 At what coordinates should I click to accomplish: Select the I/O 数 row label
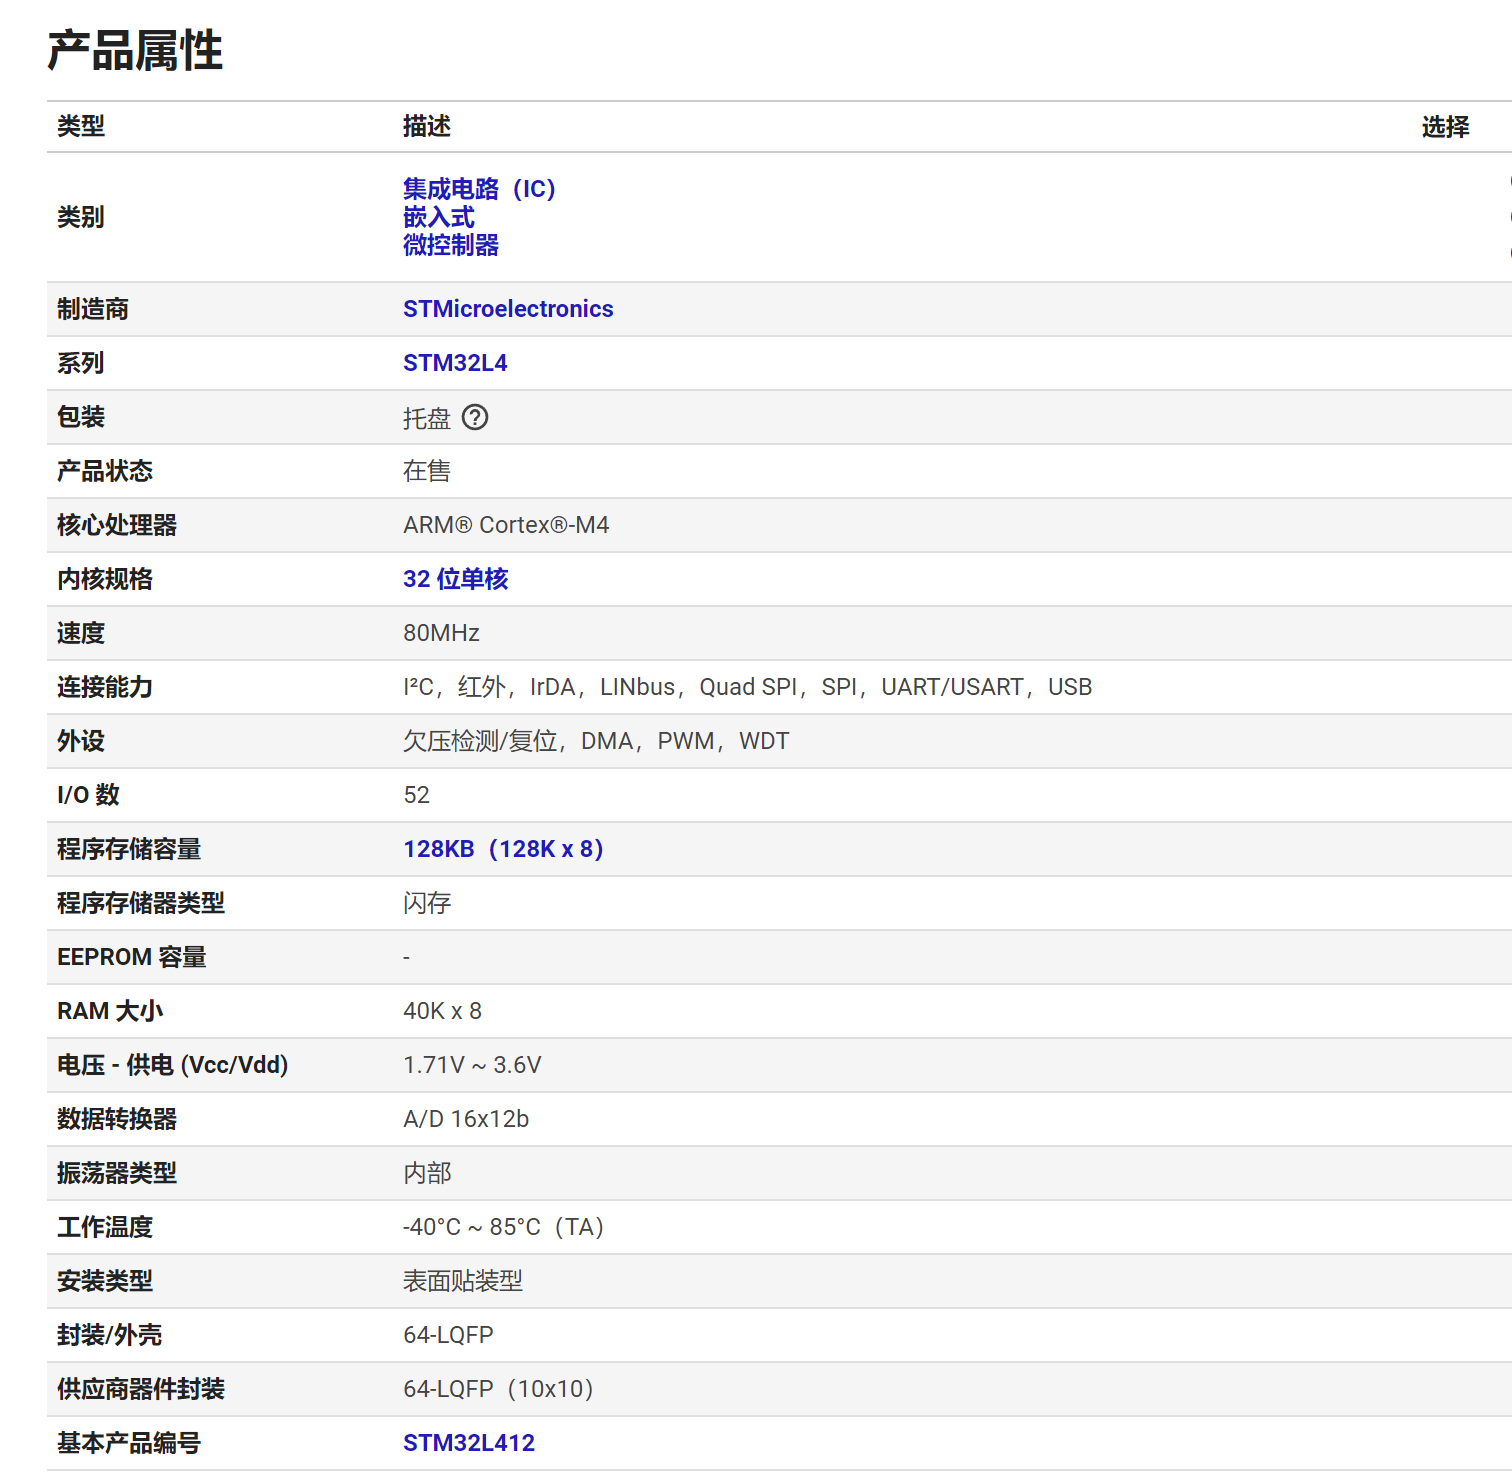(x=88, y=795)
